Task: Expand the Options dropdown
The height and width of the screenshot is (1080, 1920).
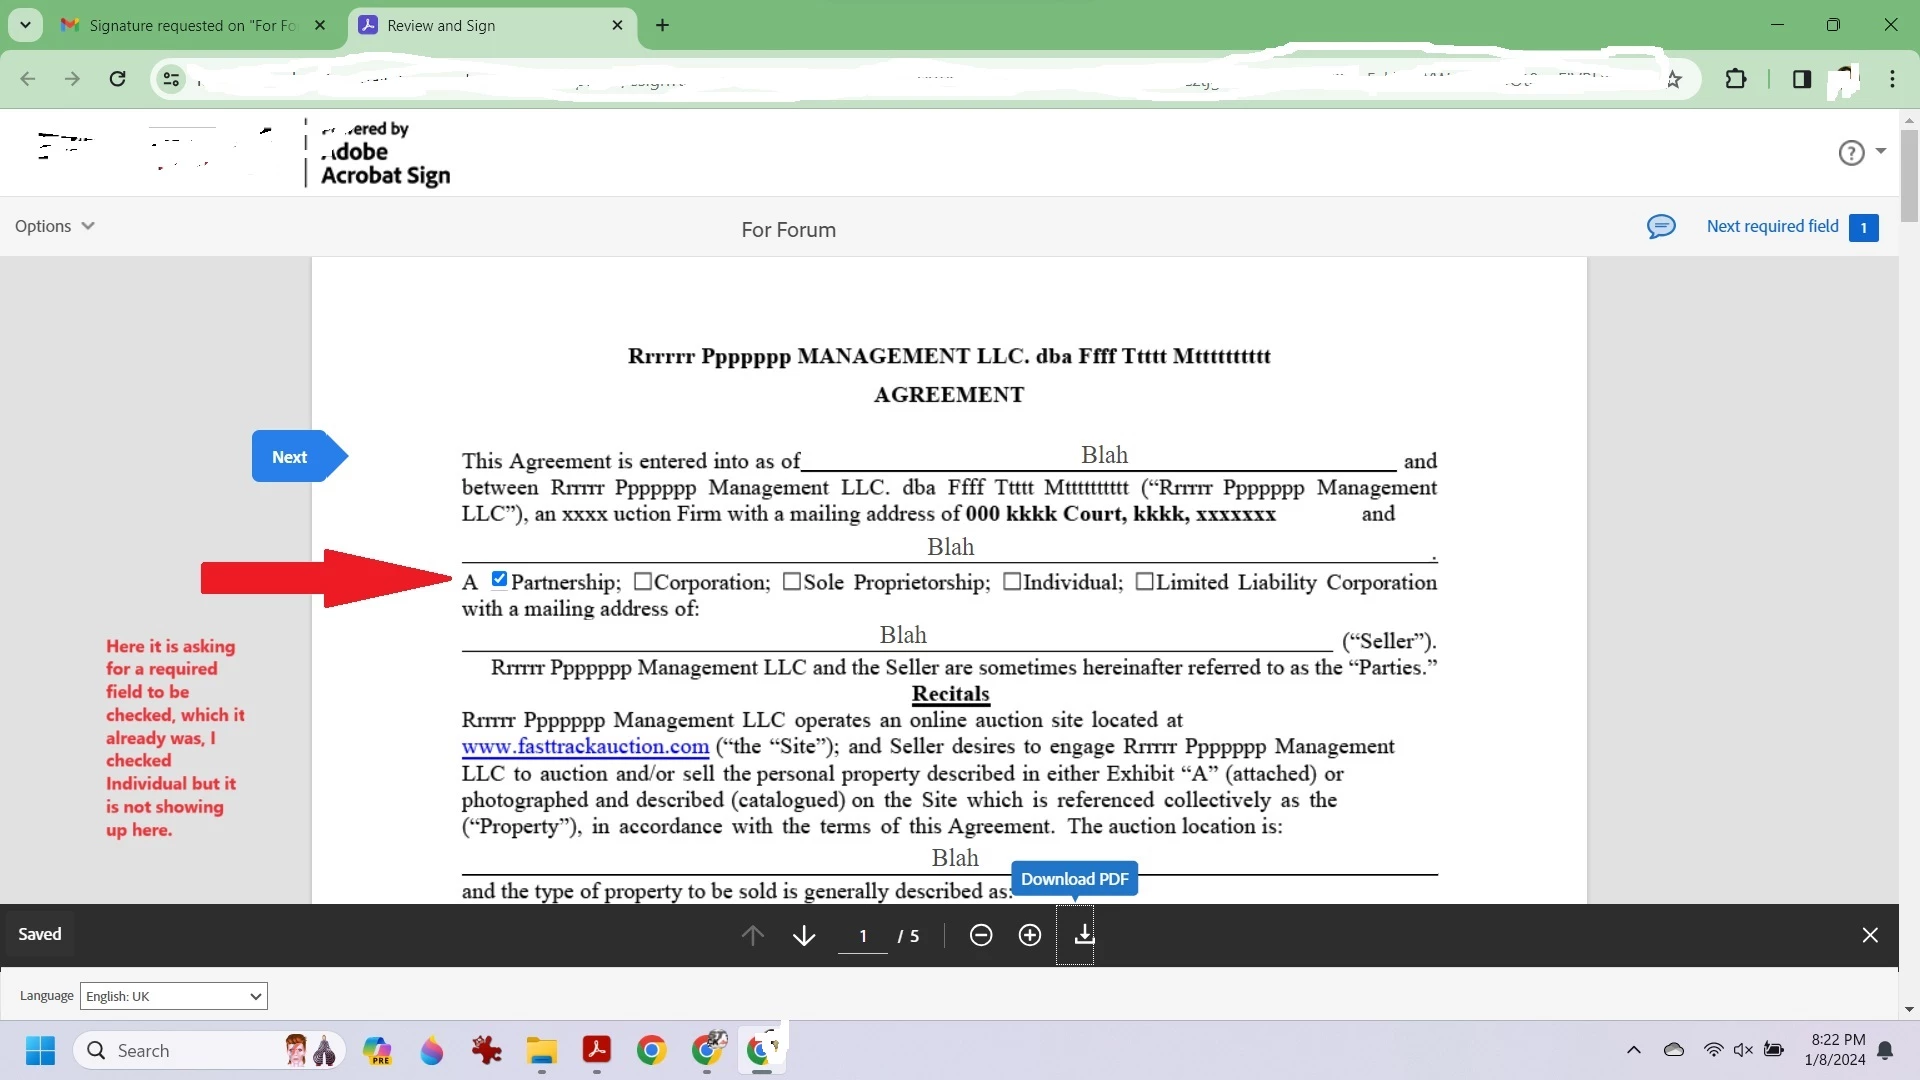Action: pyautogui.click(x=54, y=226)
